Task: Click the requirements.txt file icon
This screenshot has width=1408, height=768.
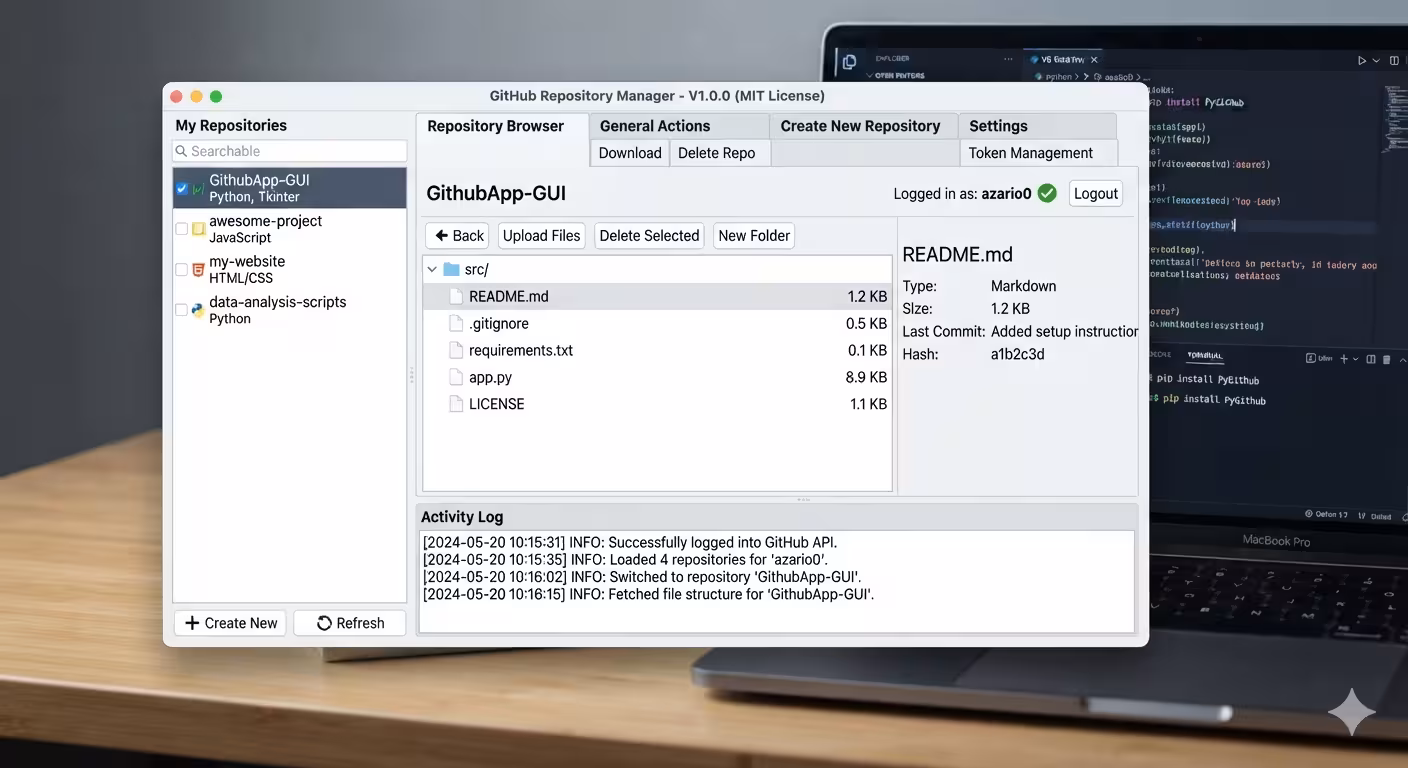Action: [456, 350]
